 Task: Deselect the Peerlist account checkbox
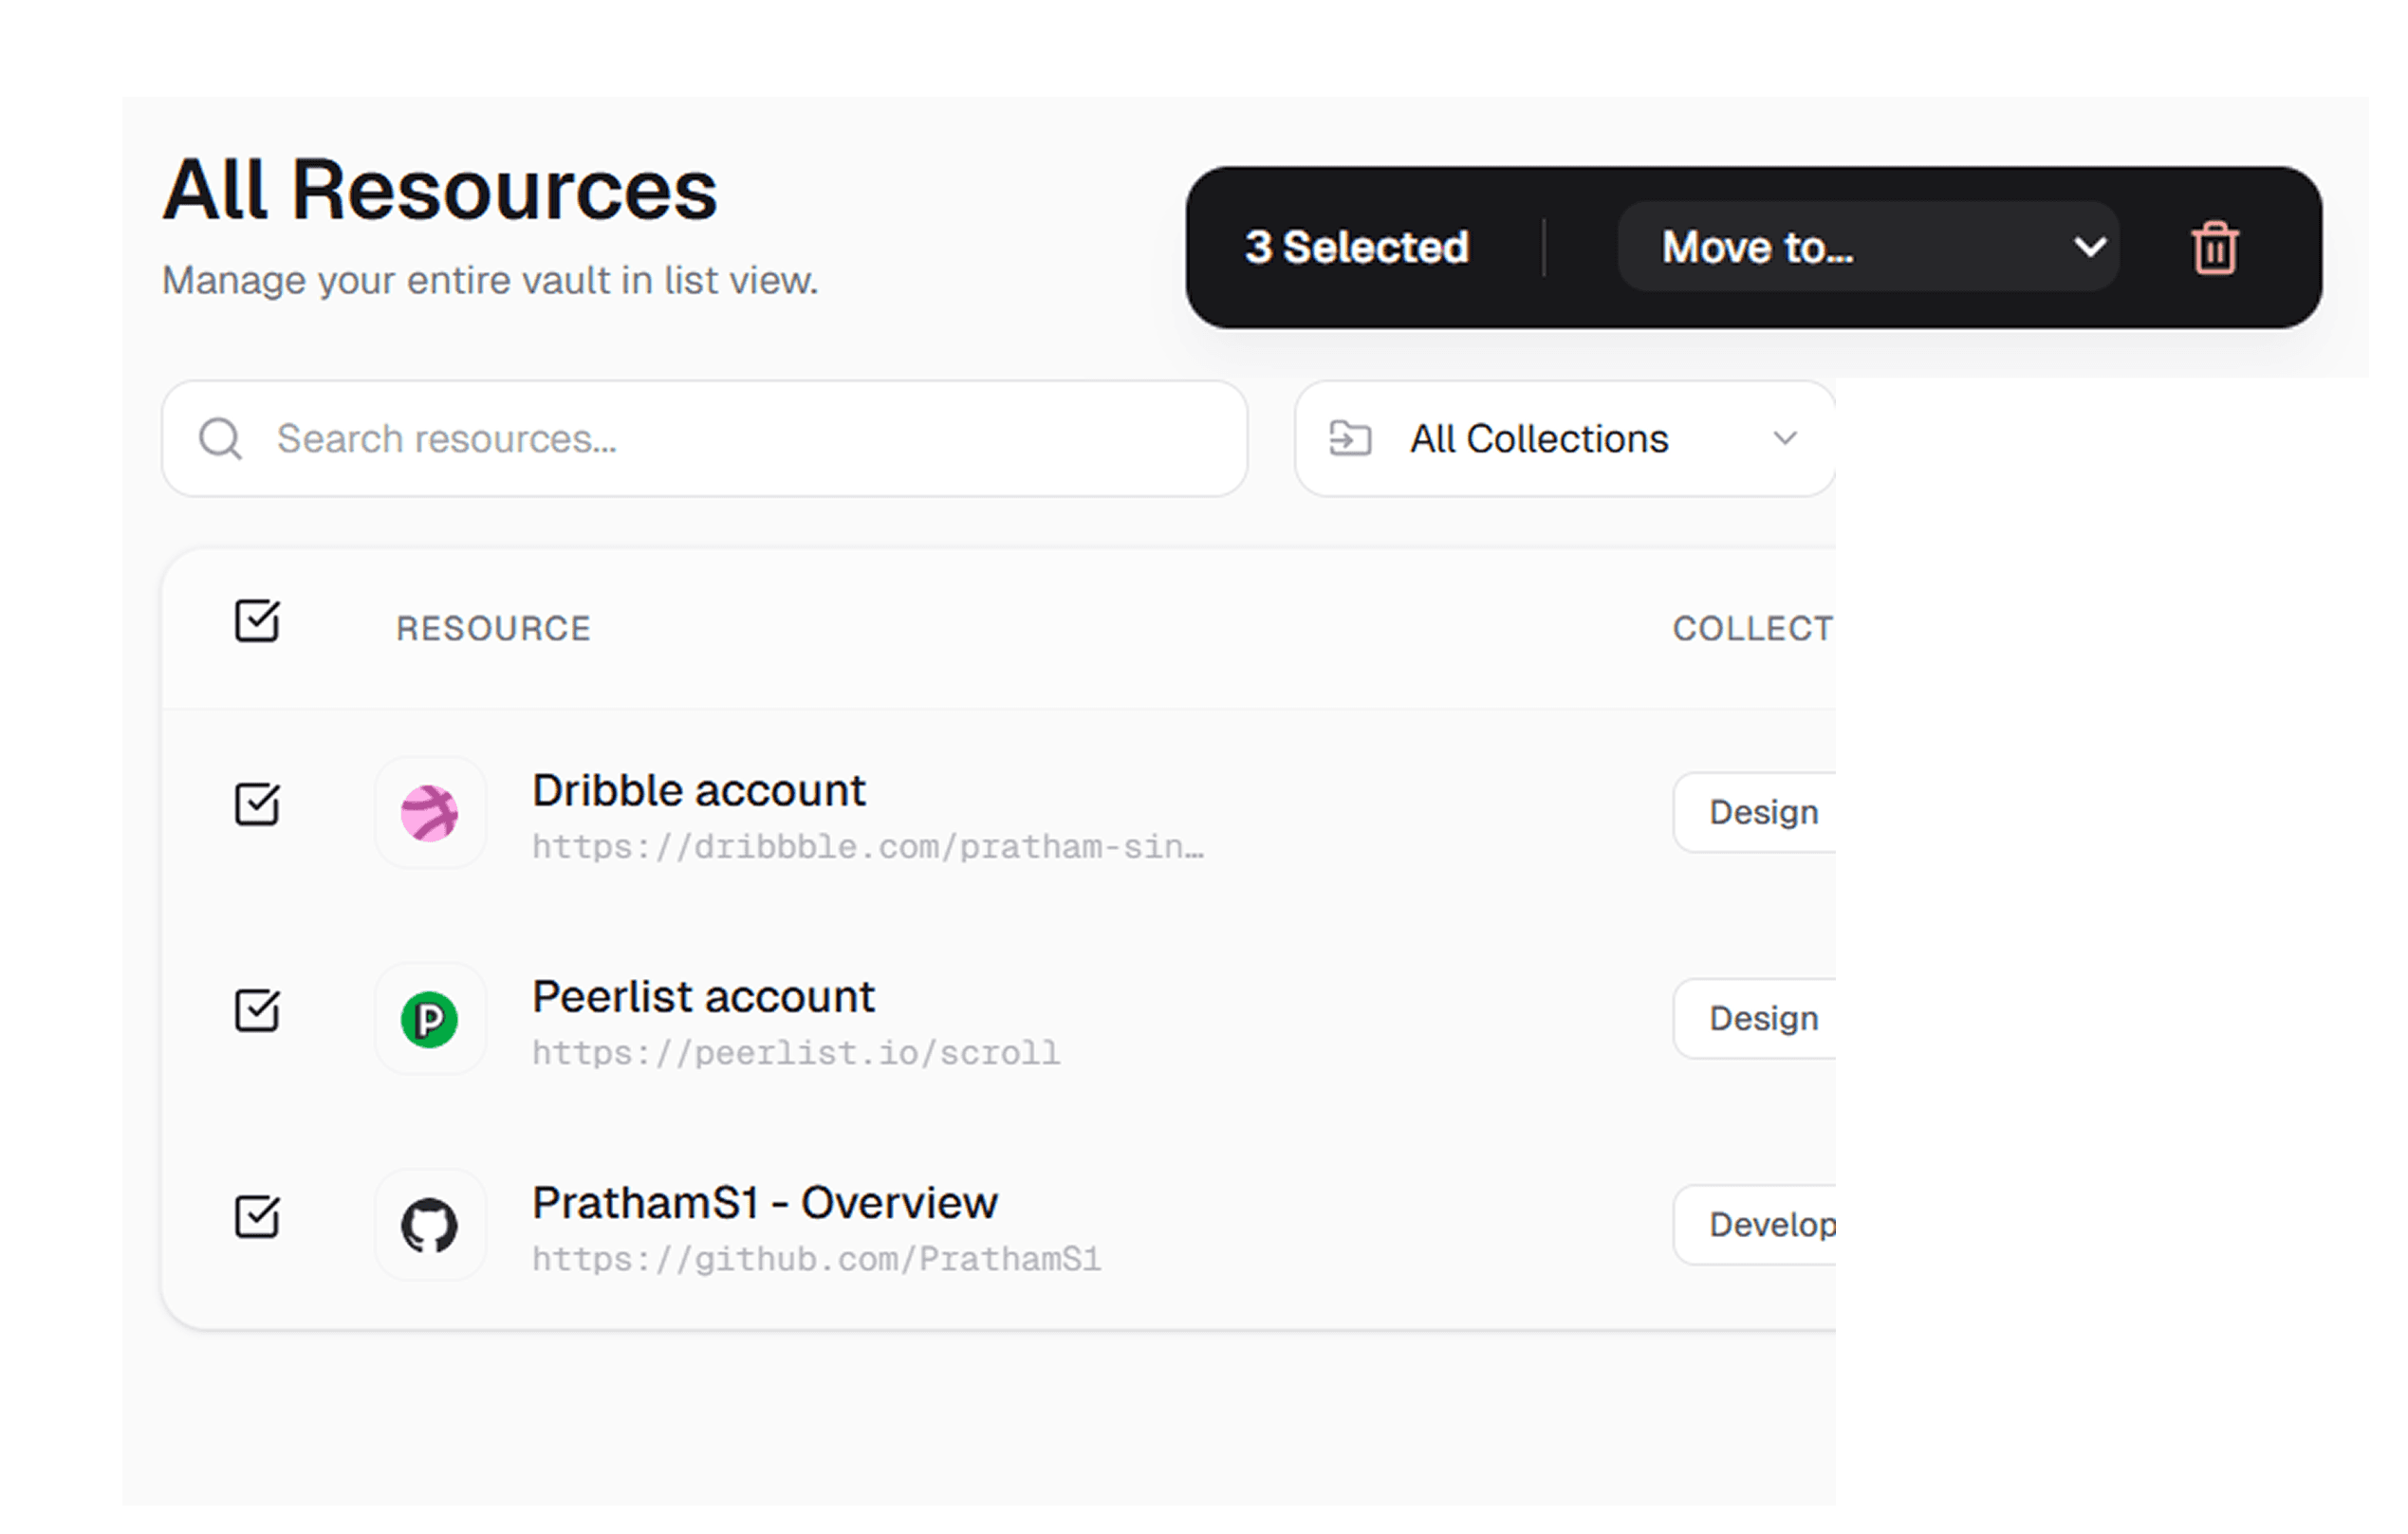pos(258,1012)
